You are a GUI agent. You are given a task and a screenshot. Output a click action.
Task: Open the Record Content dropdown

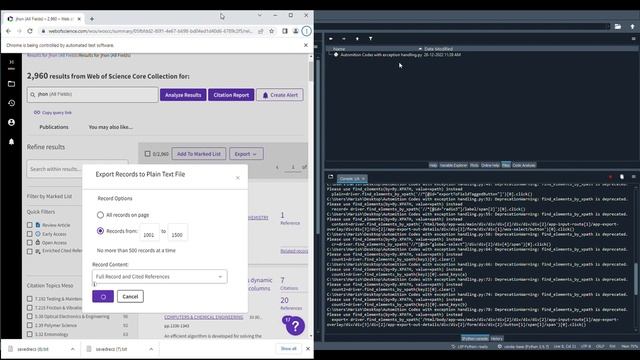pos(160,277)
